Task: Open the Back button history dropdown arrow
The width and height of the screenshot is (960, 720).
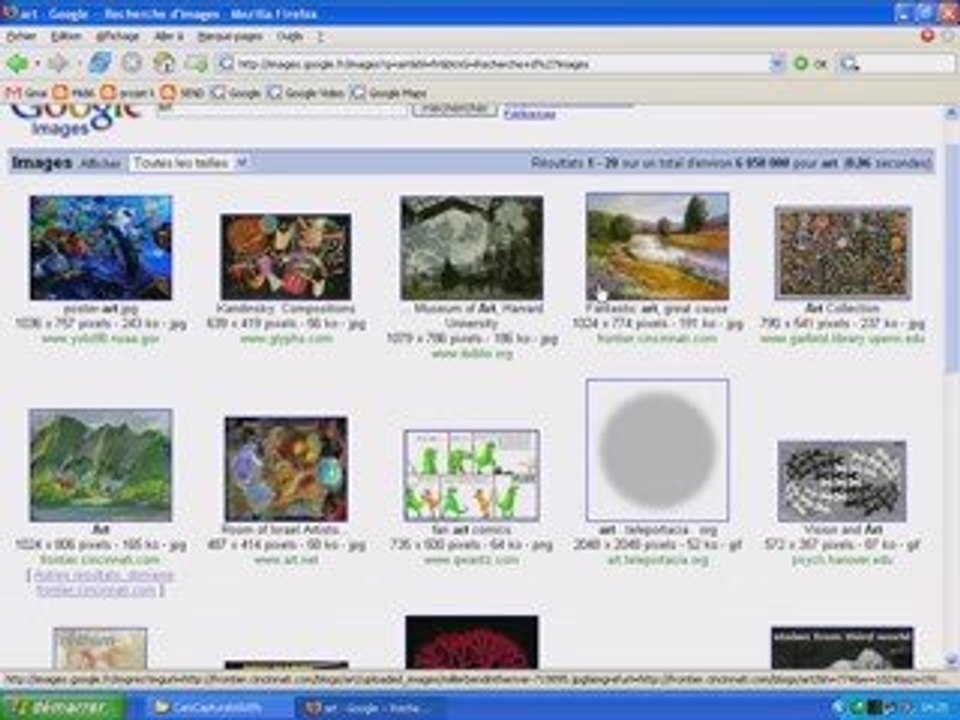Action: click(x=37, y=64)
